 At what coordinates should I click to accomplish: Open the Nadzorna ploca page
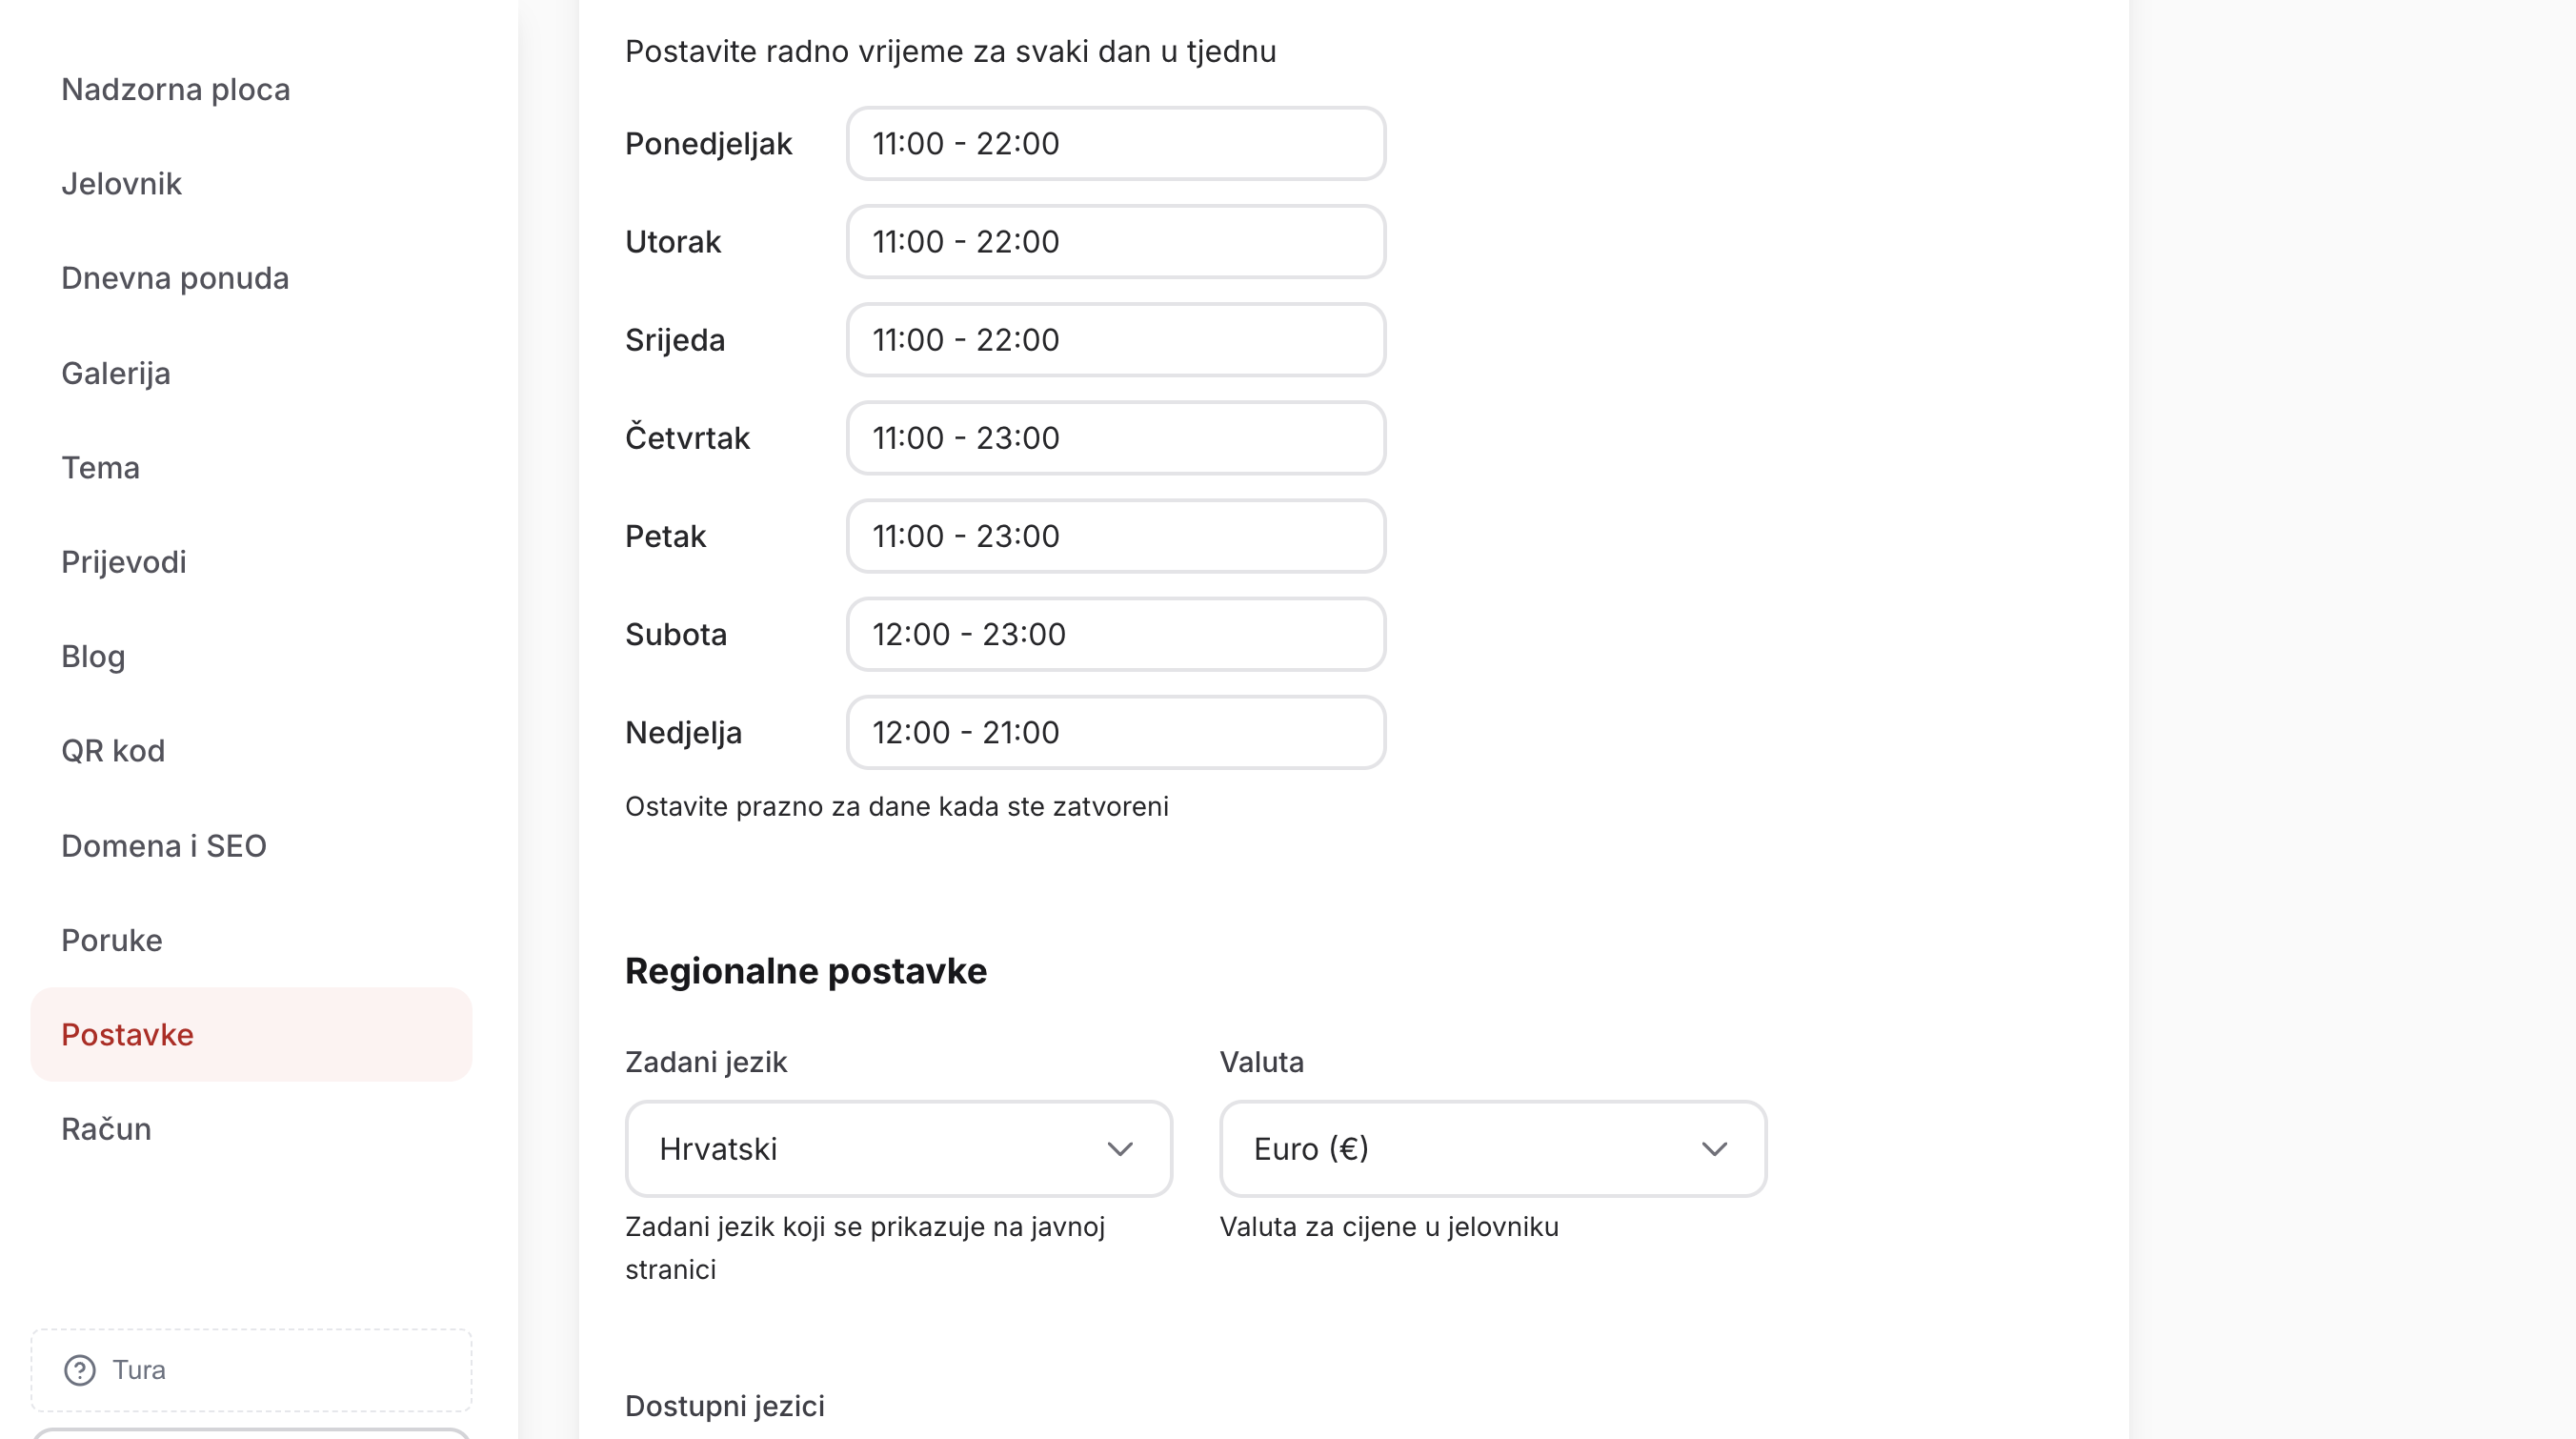point(176,89)
